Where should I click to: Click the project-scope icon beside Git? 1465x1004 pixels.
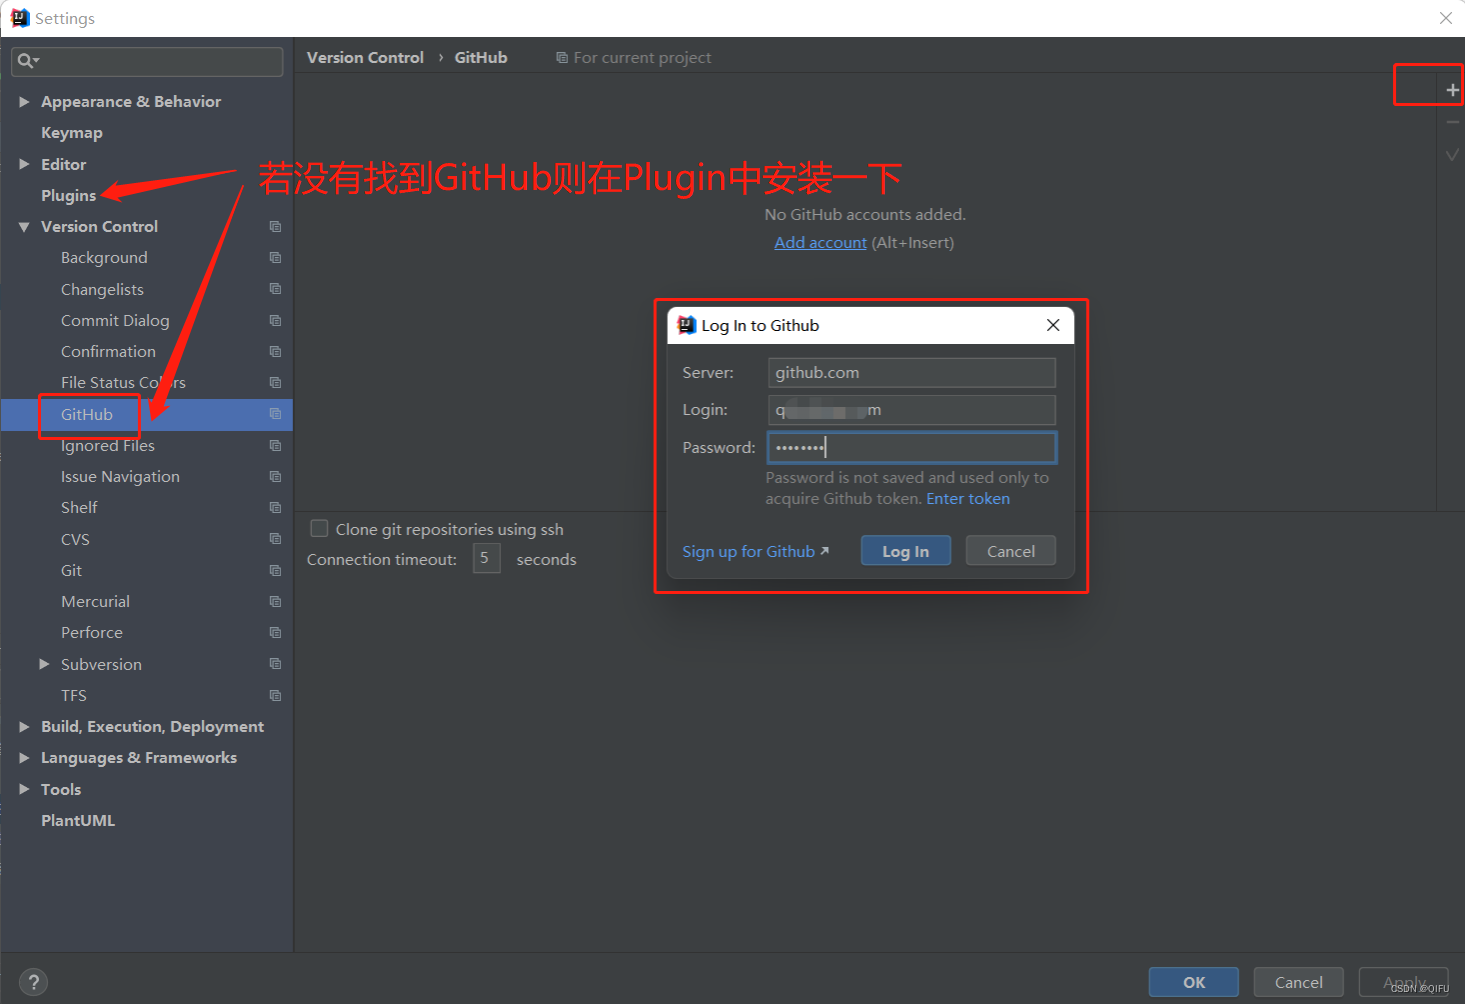(275, 570)
